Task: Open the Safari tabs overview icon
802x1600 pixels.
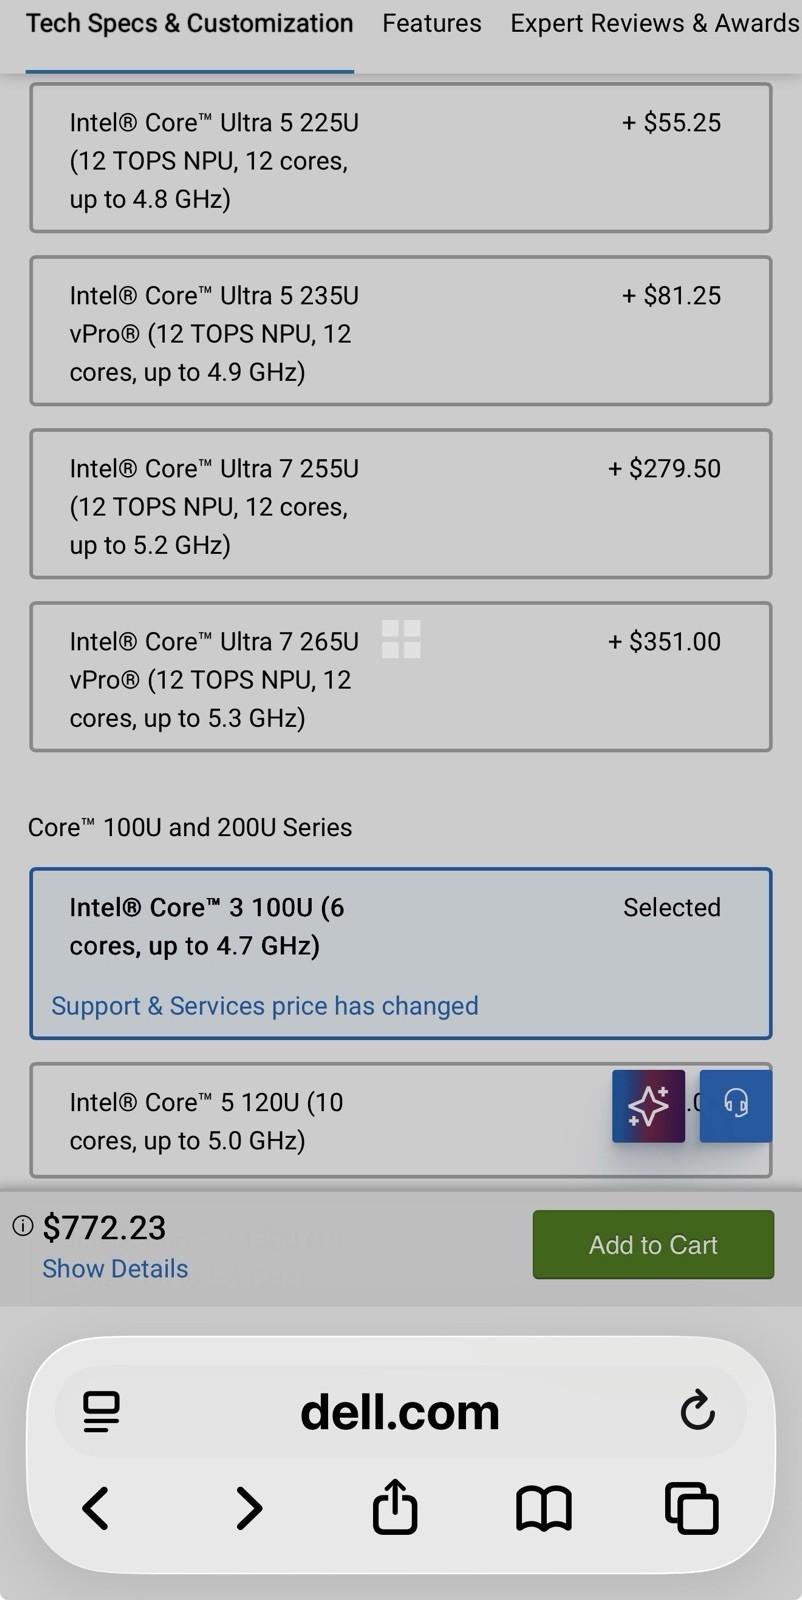Action: [692, 1508]
